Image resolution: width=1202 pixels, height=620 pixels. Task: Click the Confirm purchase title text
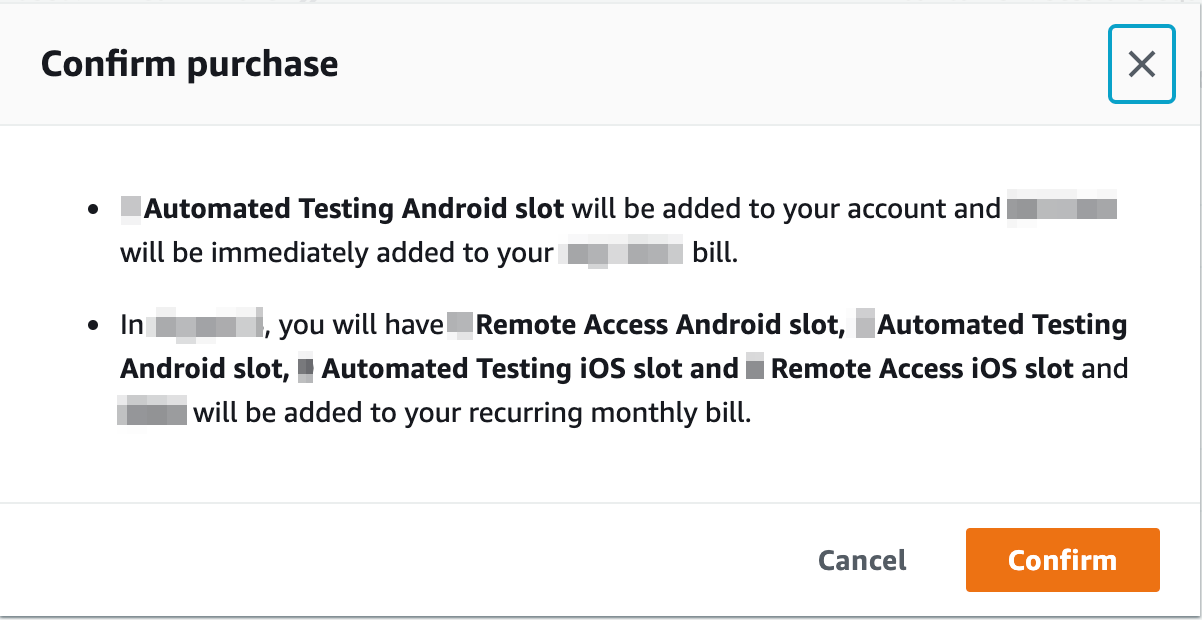tap(189, 64)
